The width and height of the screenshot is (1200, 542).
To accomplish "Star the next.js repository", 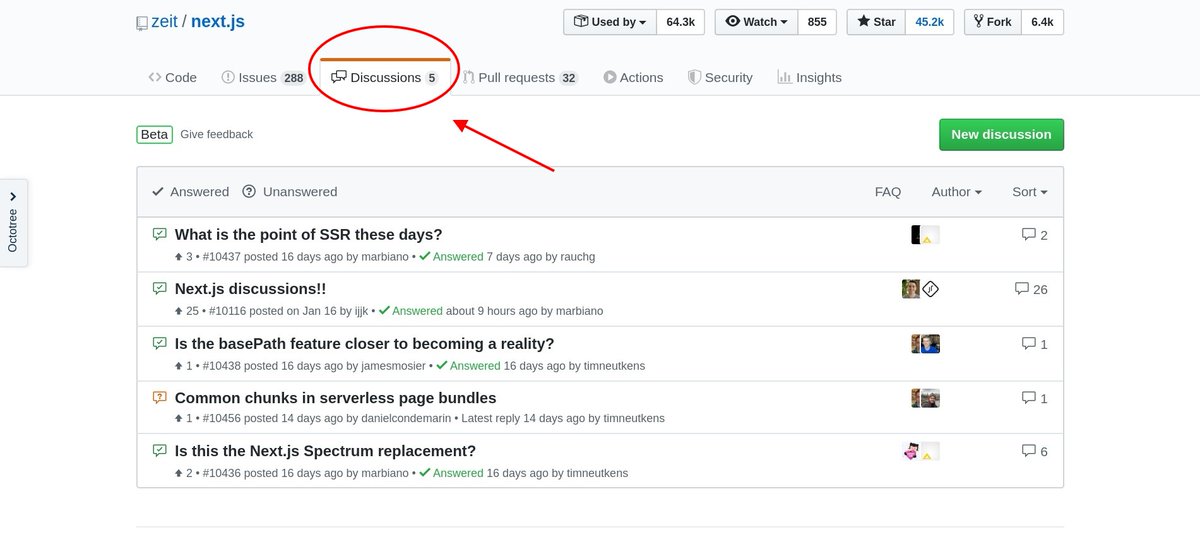I will click(876, 22).
